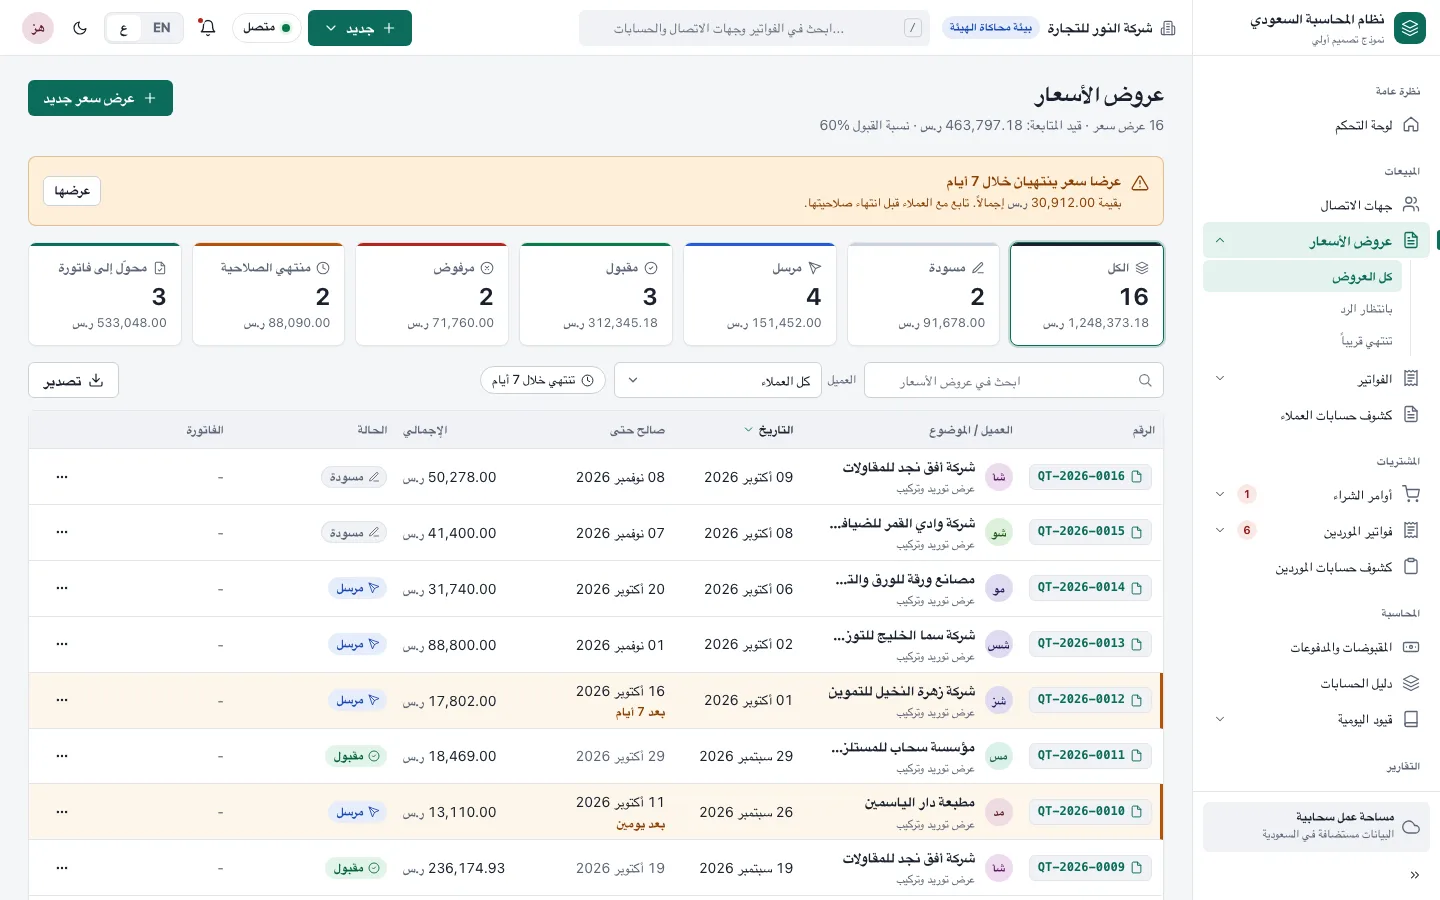This screenshot has height=900, width=1440.
Task: Click the contacts icon for جهات الاتصال
Action: [1411, 204]
